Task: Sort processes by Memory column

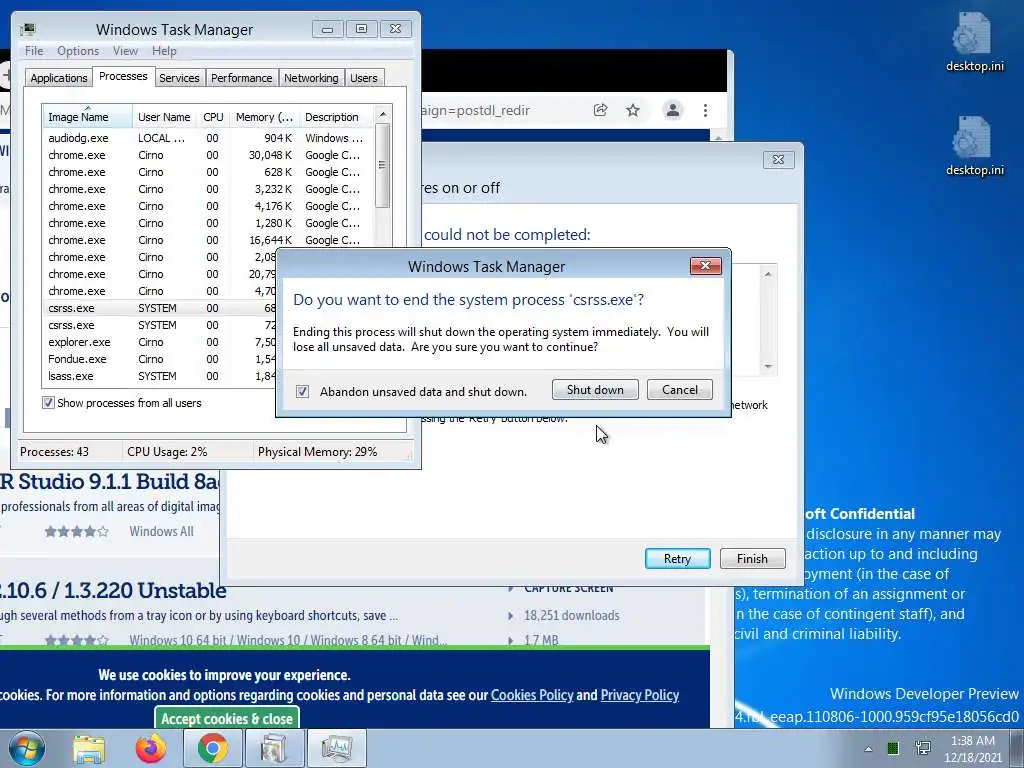Action: click(264, 117)
